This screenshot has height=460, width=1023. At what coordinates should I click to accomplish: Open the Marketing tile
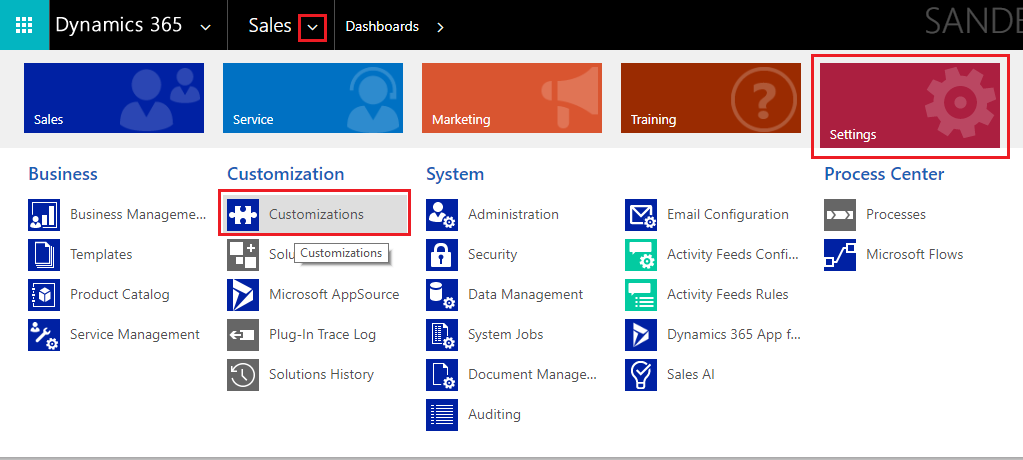(512, 98)
